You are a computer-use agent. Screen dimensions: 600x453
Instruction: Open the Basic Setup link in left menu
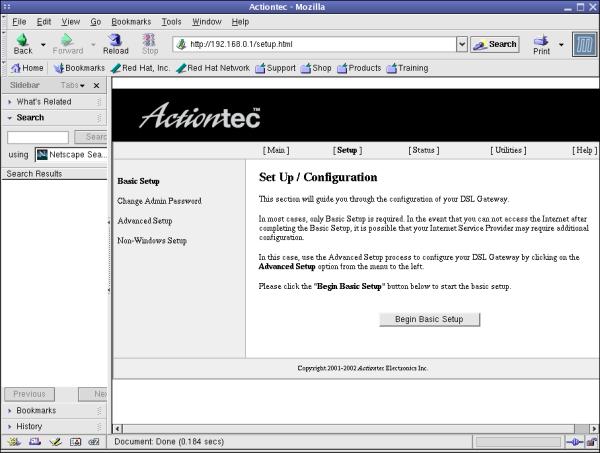pyautogui.click(x=139, y=181)
